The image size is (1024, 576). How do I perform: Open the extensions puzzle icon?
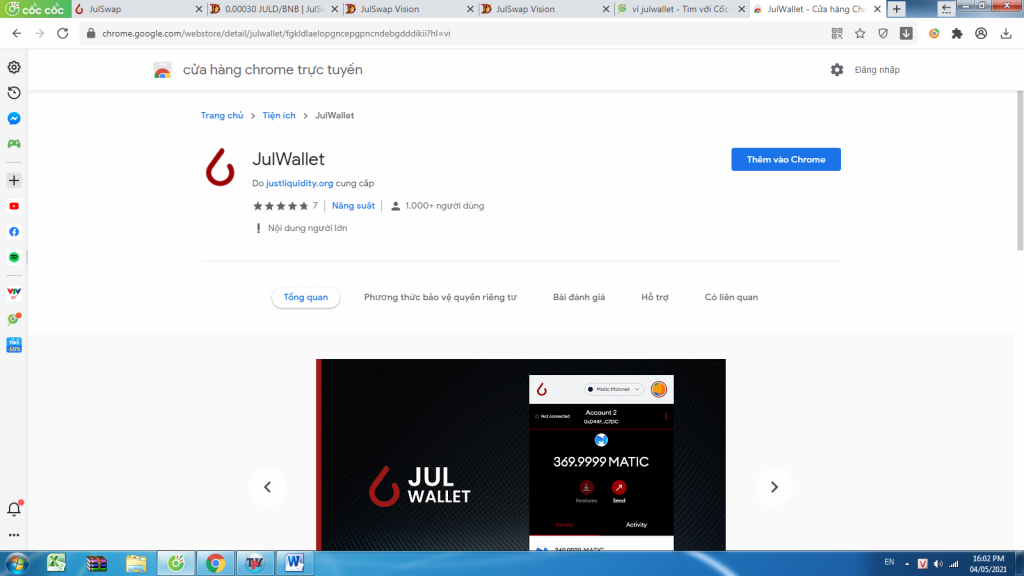[957, 33]
